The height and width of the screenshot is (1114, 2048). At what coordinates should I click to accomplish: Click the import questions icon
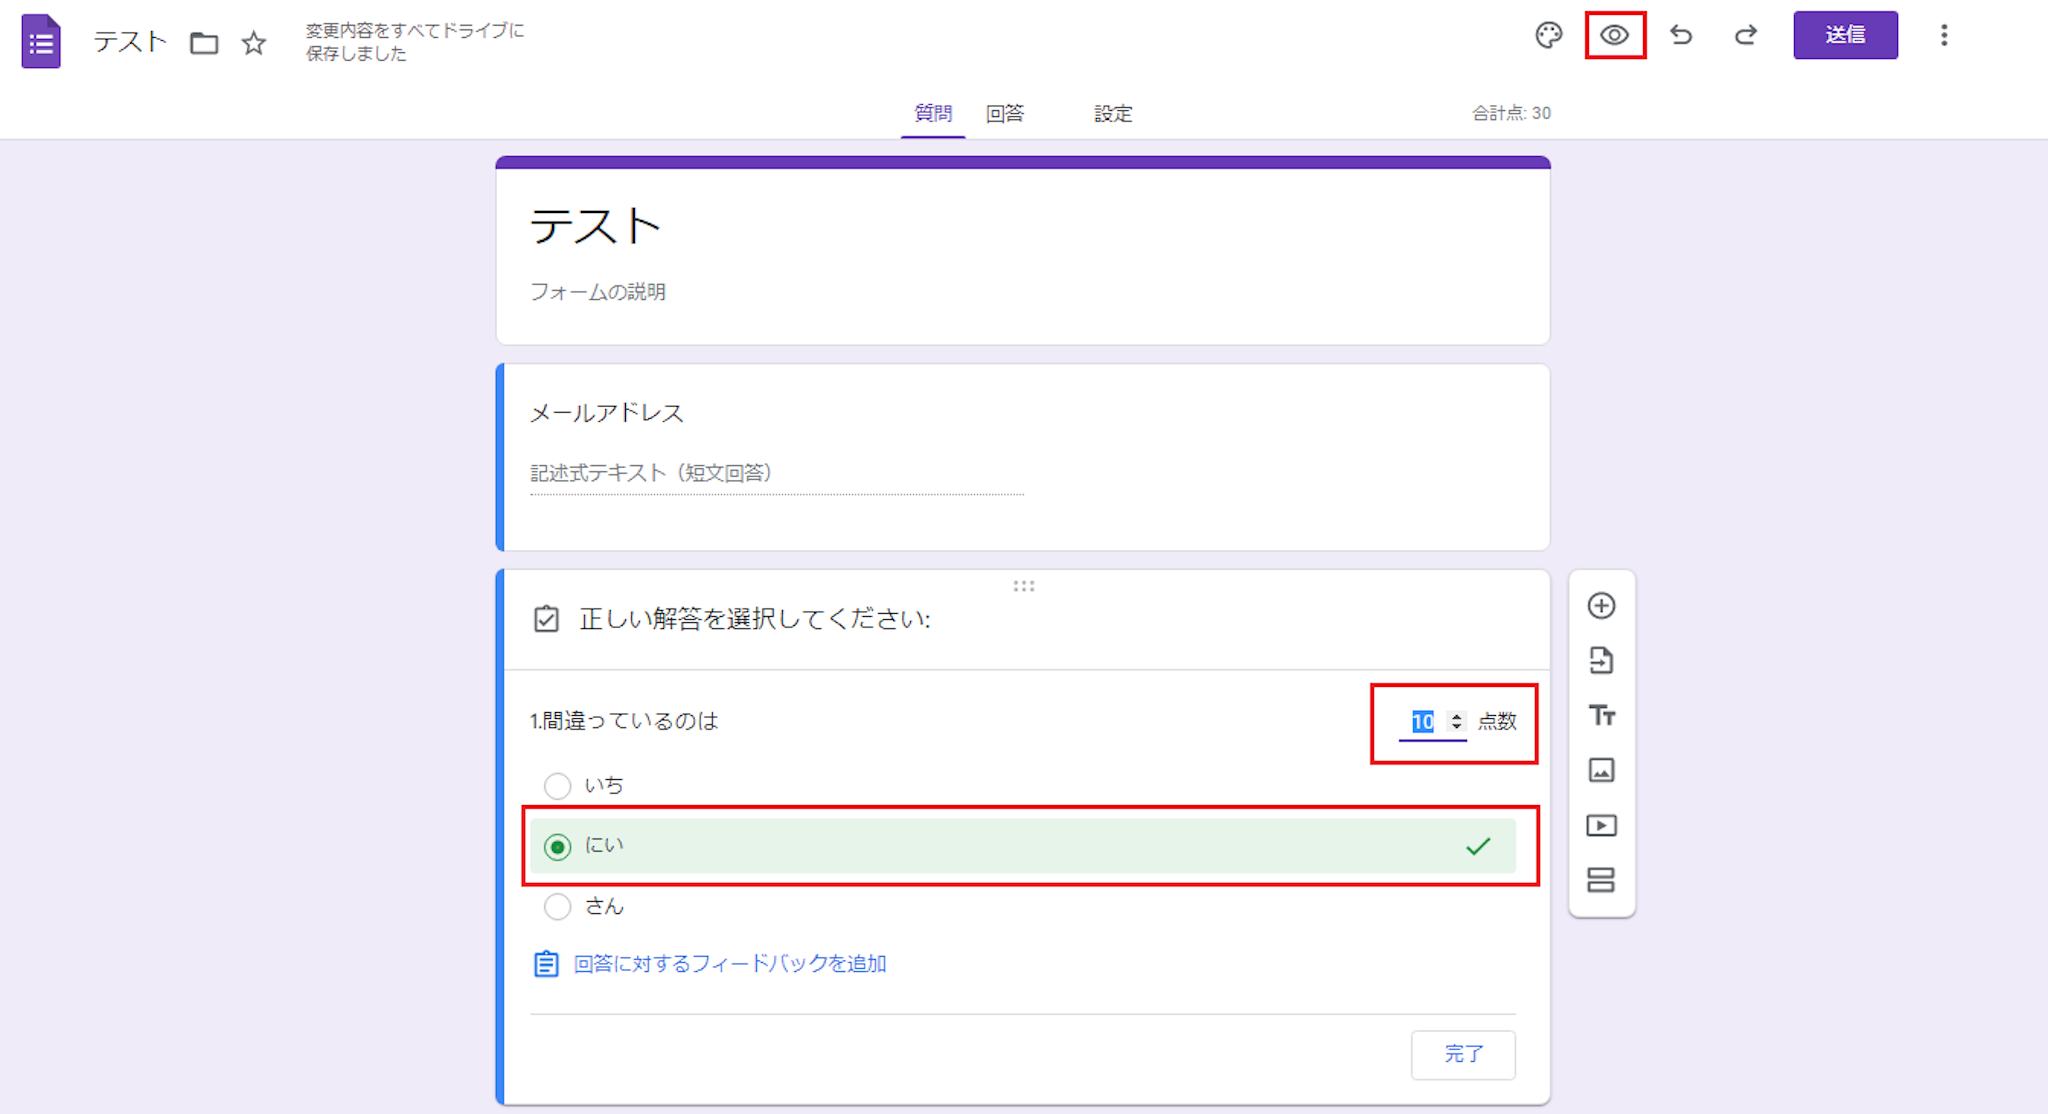(1601, 660)
